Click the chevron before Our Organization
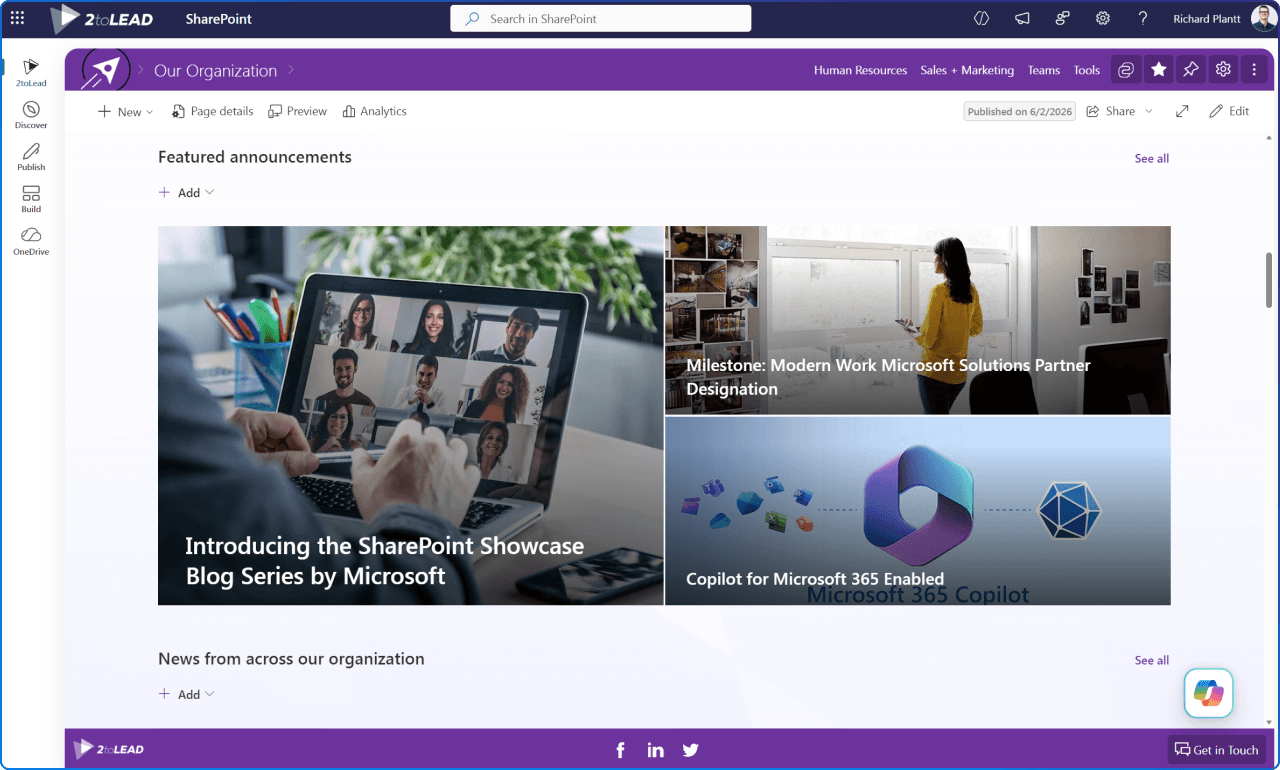 (x=141, y=70)
